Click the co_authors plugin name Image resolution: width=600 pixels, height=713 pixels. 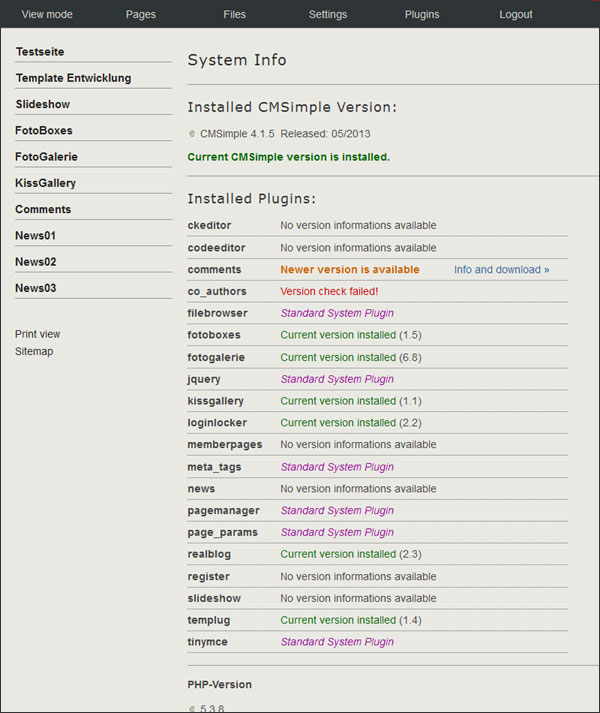coord(217,291)
